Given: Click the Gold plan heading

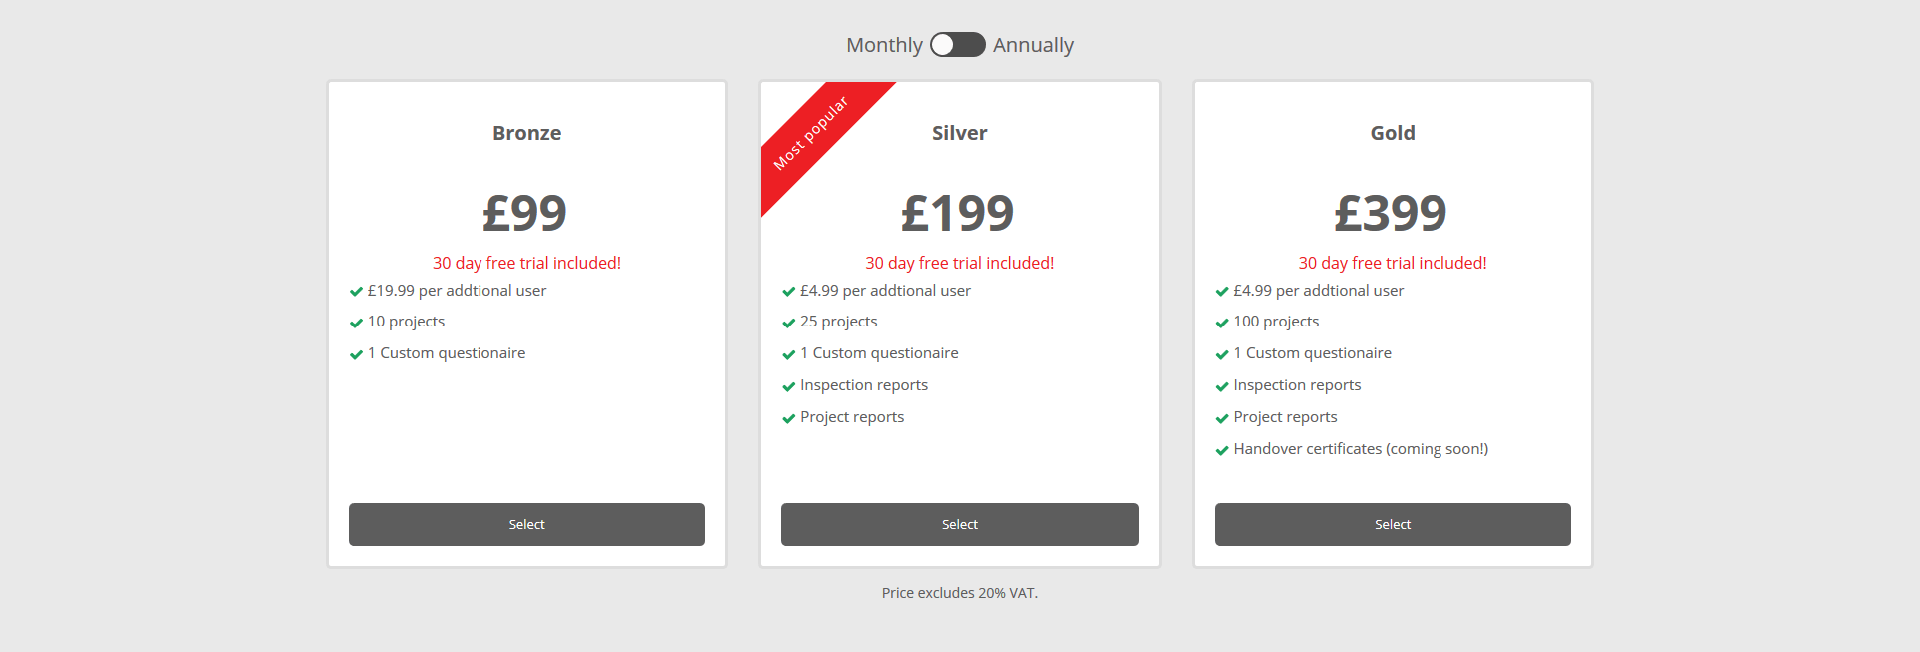Looking at the screenshot, I should [x=1392, y=133].
